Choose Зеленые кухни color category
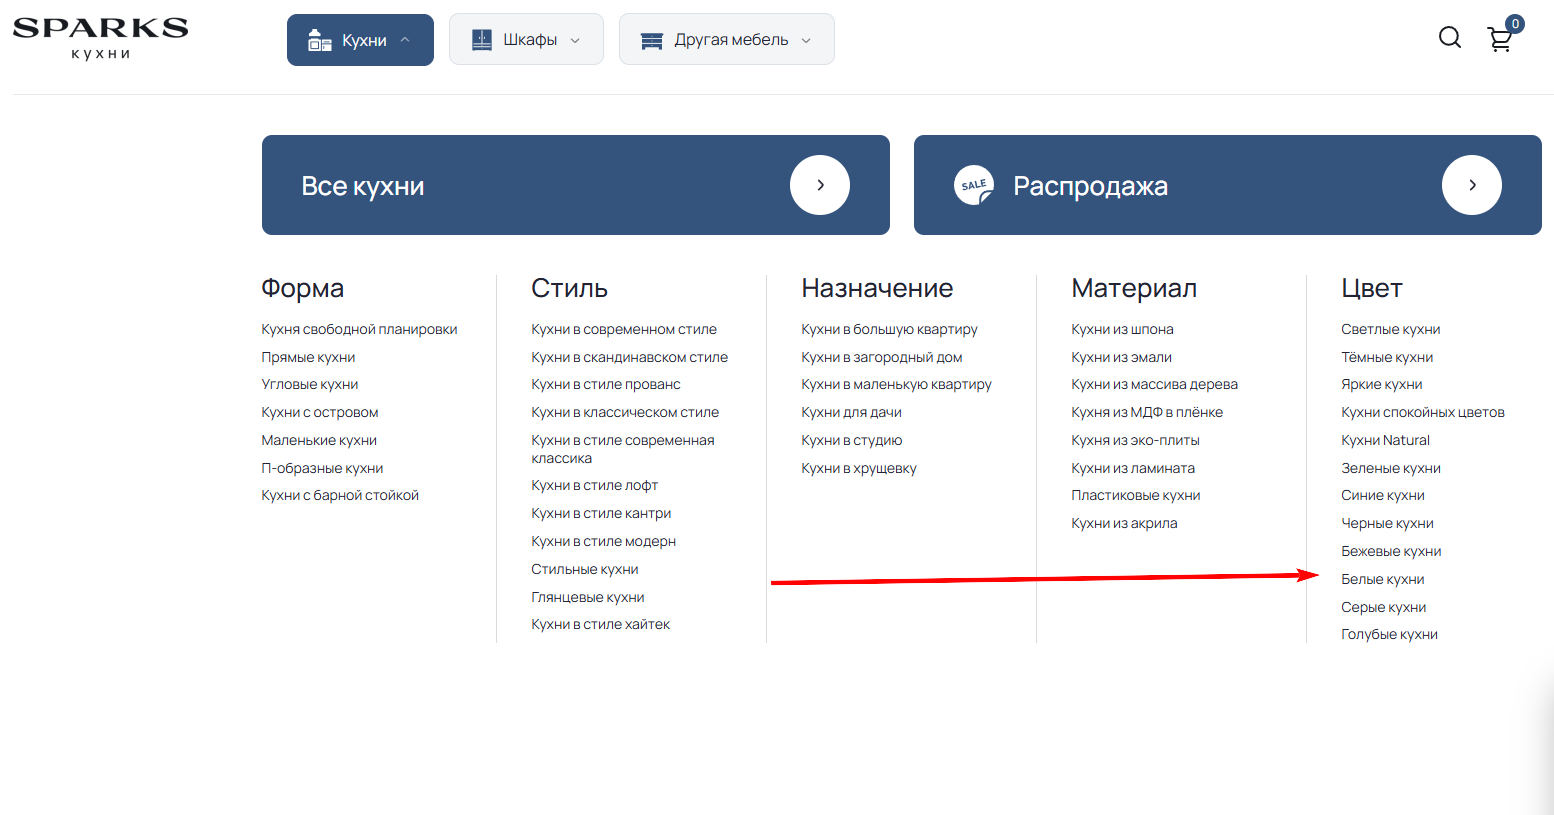 [x=1390, y=467]
